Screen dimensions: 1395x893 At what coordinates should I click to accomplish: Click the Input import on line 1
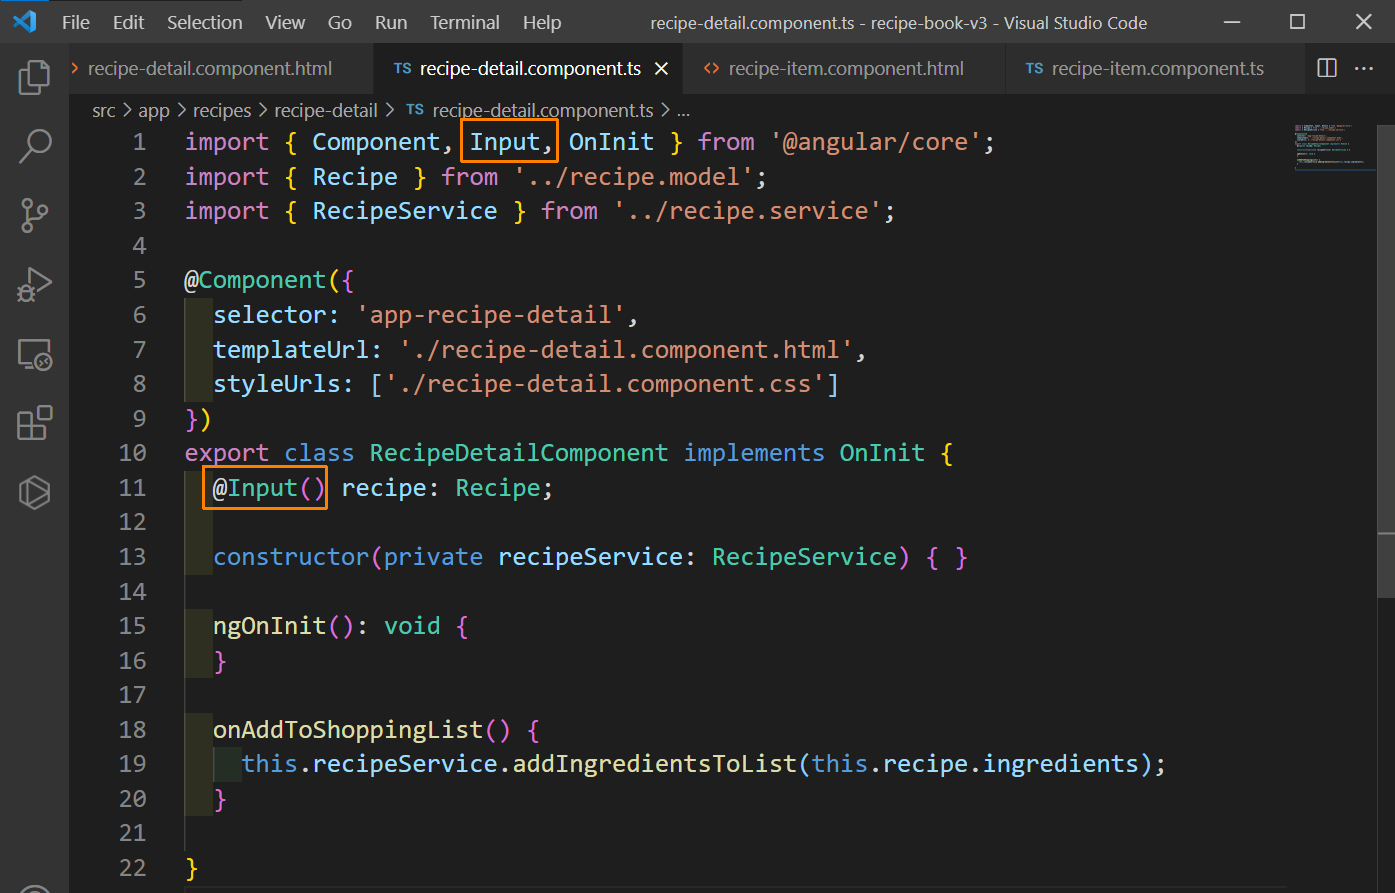pos(505,142)
